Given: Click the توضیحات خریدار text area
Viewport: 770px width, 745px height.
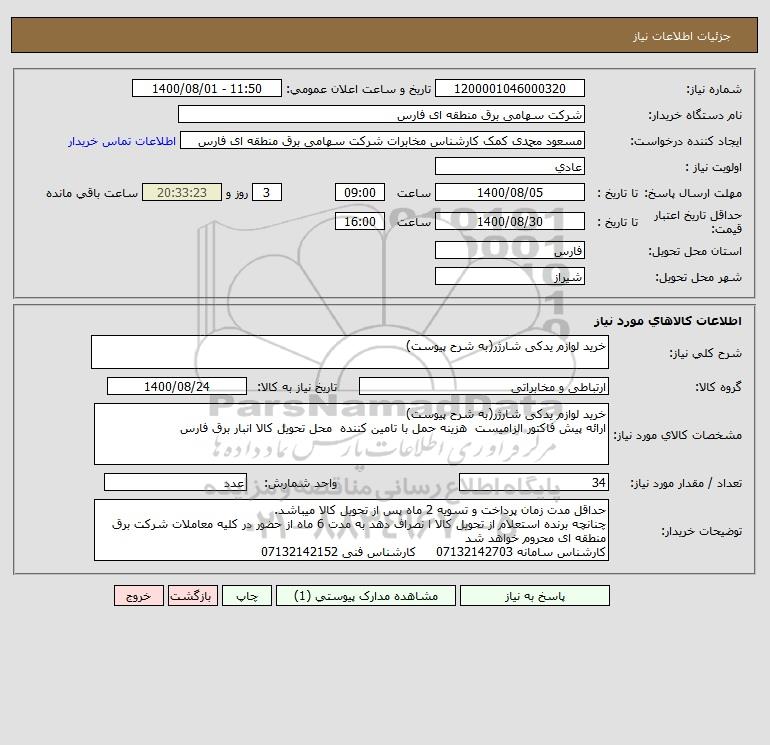Looking at the screenshot, I should point(351,530).
